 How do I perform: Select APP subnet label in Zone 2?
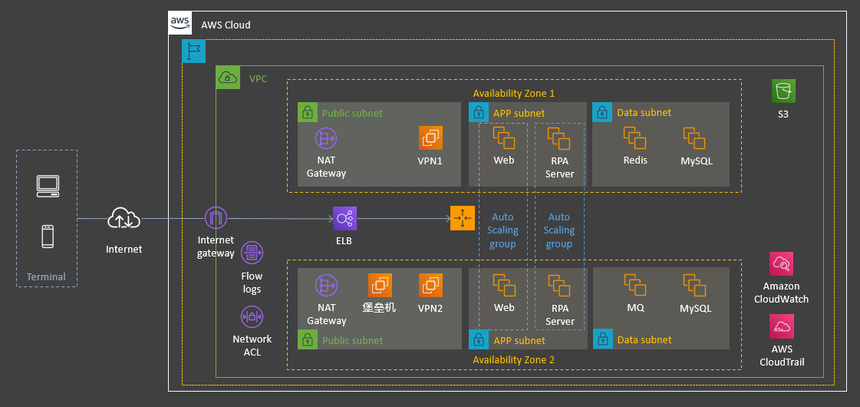click(x=519, y=341)
